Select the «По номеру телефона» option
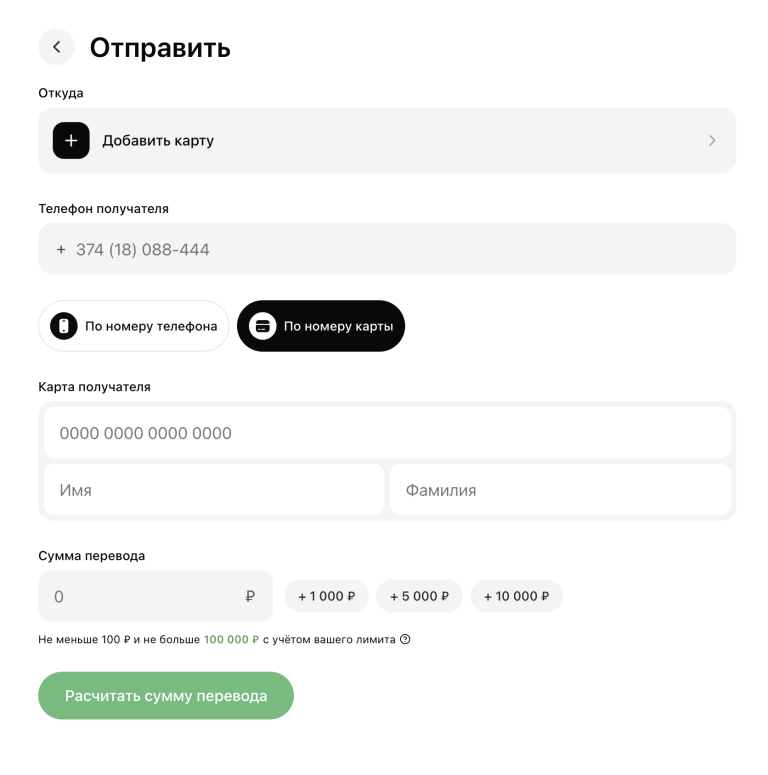 tap(134, 326)
